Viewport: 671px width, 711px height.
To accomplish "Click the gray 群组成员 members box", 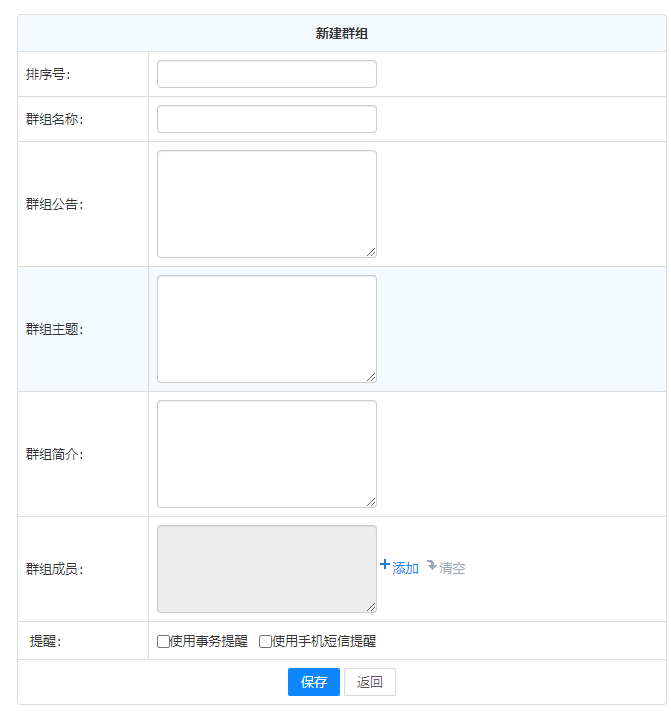I will (x=267, y=568).
